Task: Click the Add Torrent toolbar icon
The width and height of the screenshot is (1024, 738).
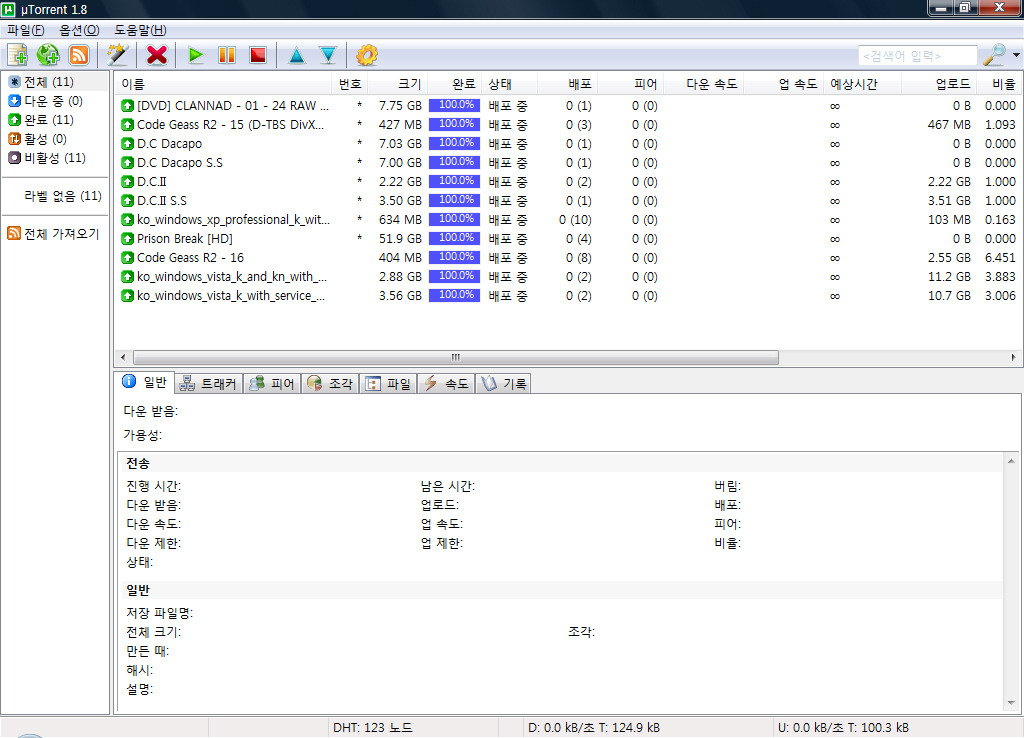Action: click(x=17, y=56)
